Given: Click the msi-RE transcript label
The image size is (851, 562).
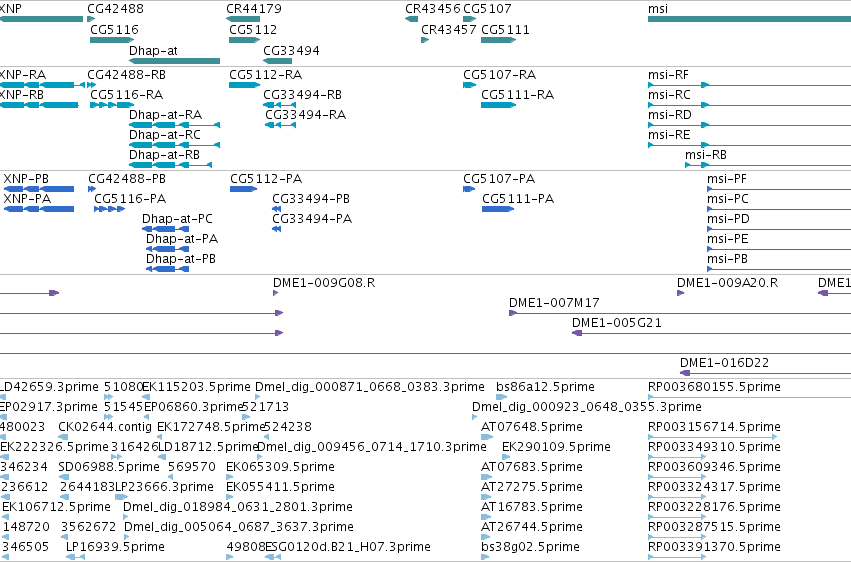Looking at the screenshot, I should pyautogui.click(x=669, y=135).
